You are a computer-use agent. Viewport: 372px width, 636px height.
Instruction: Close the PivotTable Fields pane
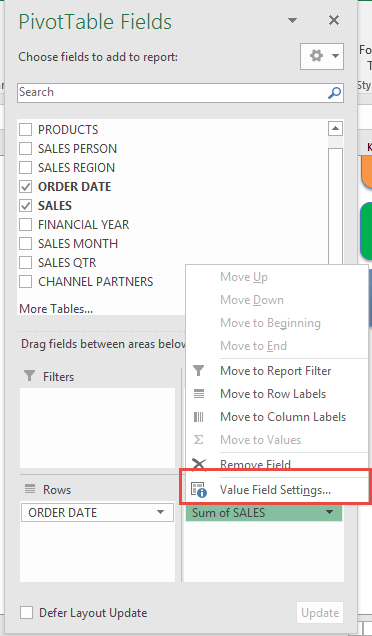333,20
